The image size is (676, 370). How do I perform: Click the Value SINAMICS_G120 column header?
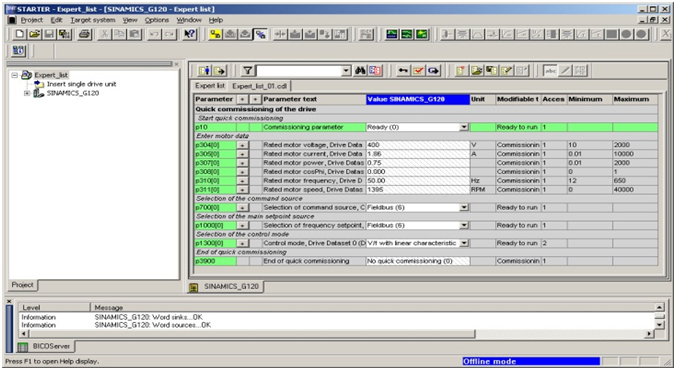tap(418, 99)
